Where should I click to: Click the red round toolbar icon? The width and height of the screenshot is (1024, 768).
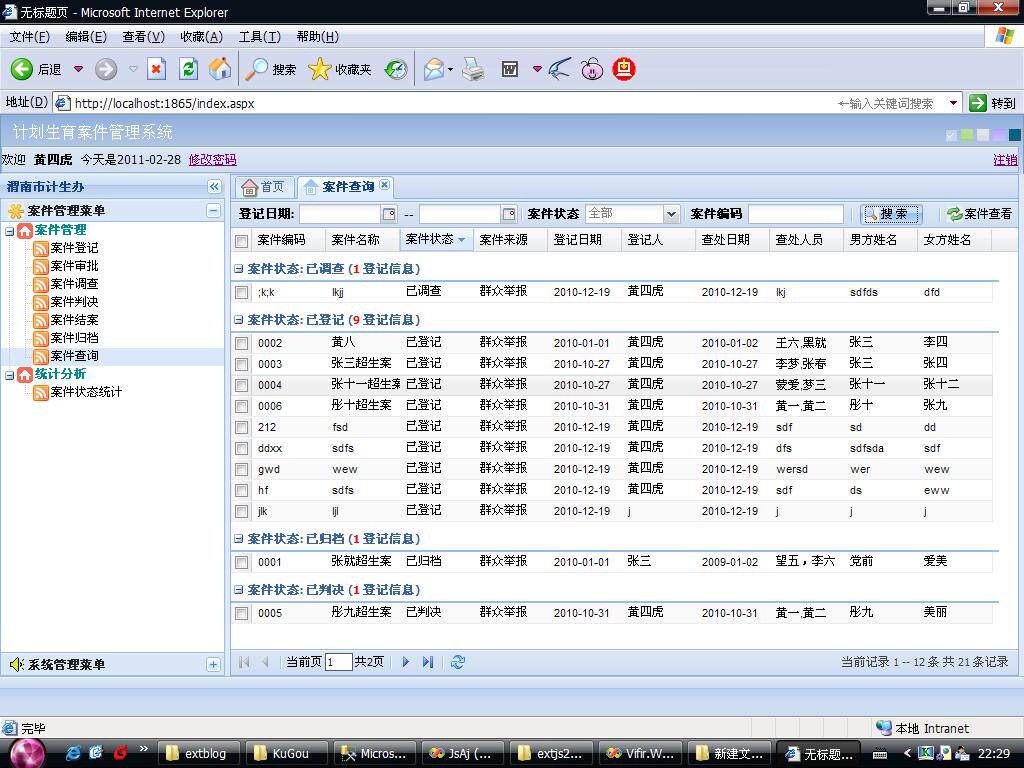coord(624,69)
